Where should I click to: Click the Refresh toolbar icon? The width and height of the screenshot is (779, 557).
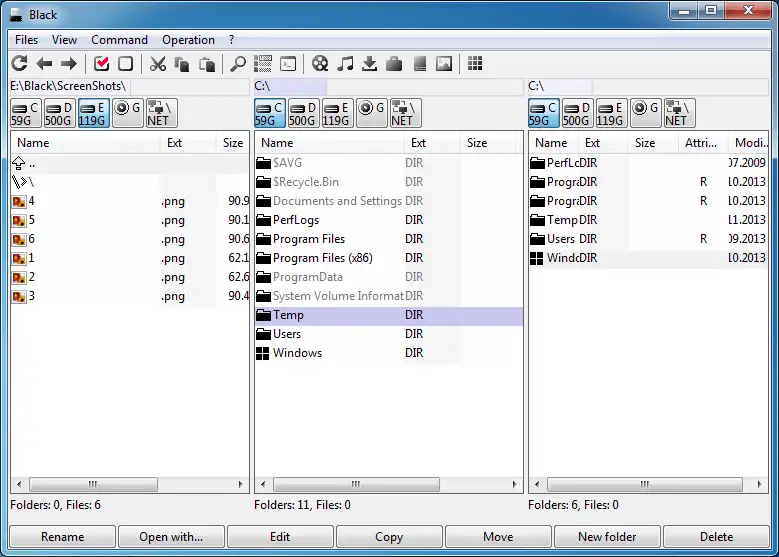[x=19, y=64]
